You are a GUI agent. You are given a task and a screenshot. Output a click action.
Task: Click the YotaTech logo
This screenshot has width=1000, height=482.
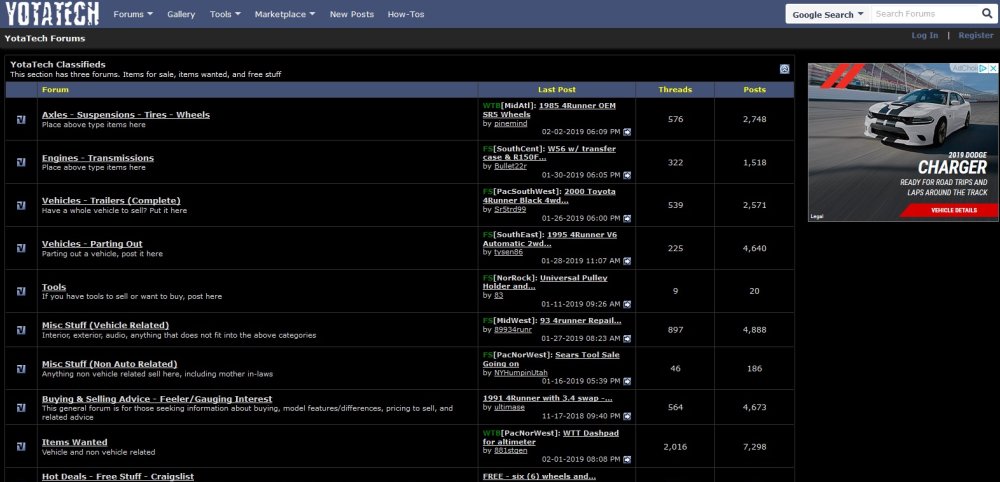pyautogui.click(x=52, y=13)
